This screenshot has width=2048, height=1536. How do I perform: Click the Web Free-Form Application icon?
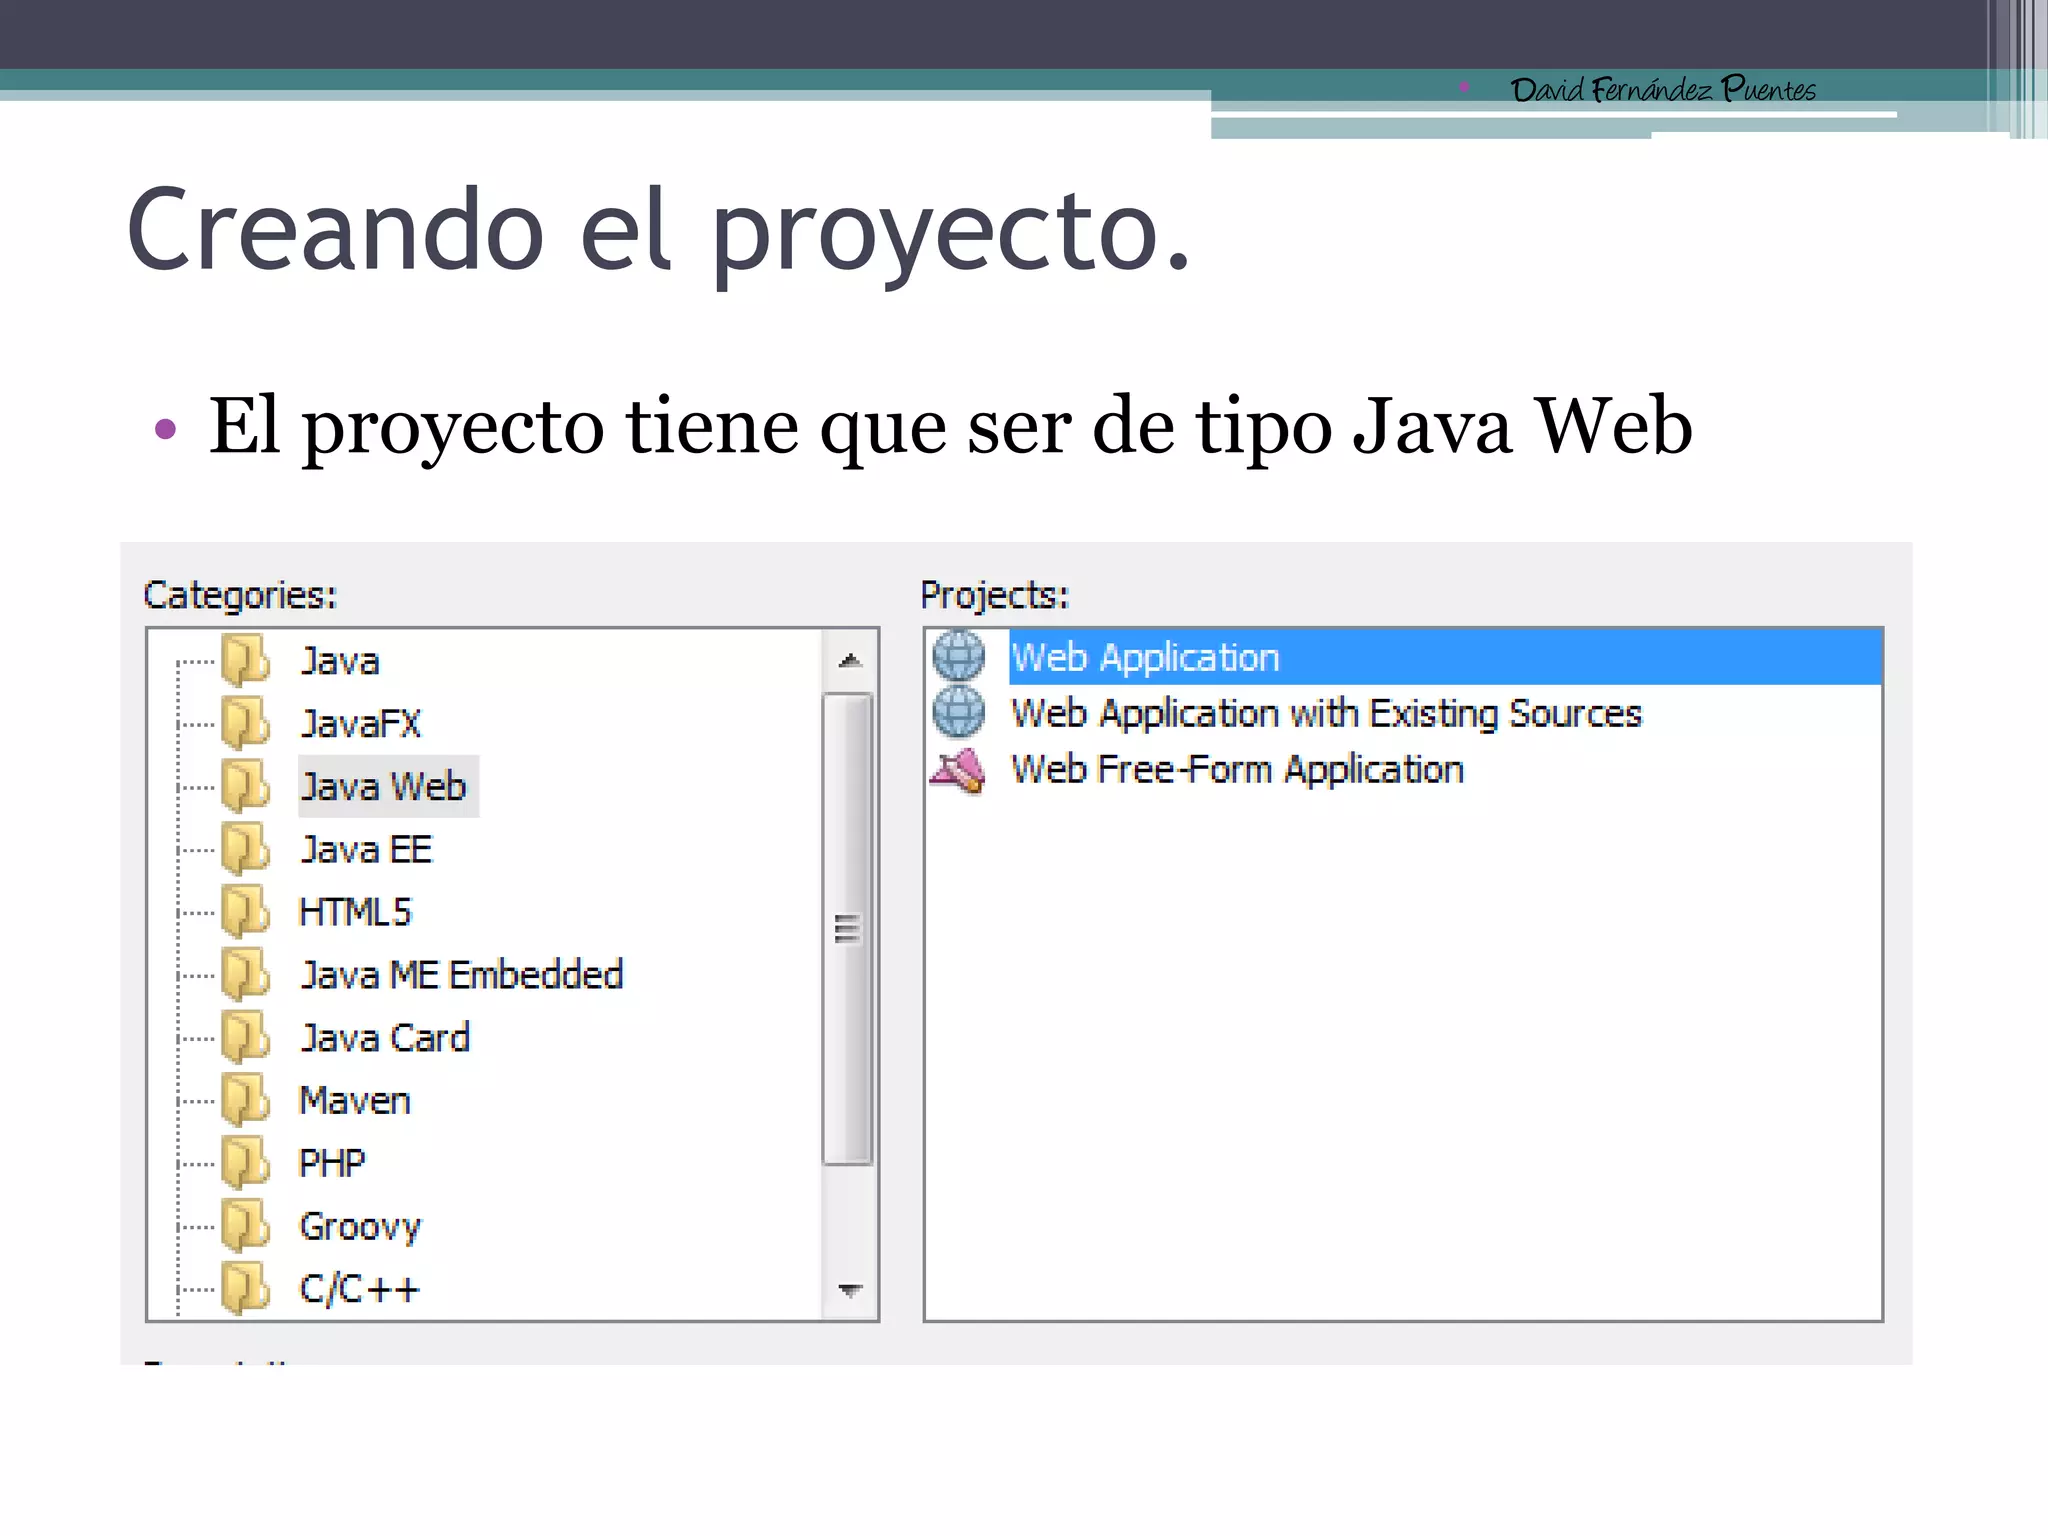point(958,770)
